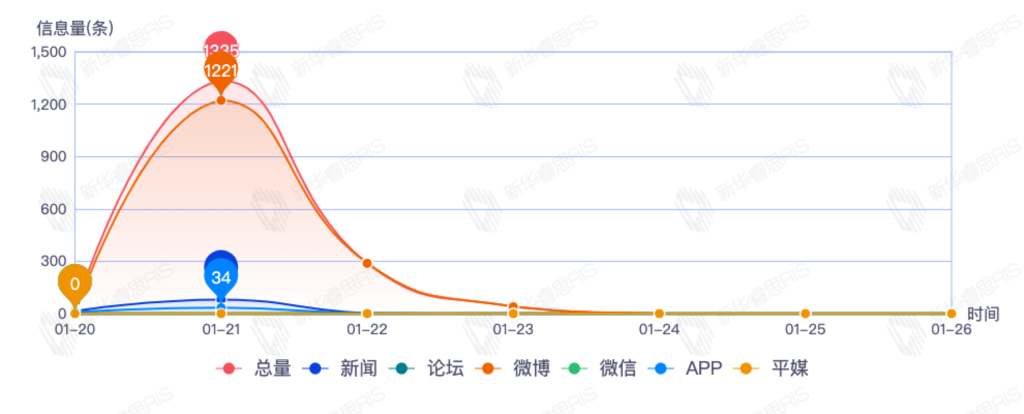Click the last data point at 01-26
1024x414 pixels.
[x=951, y=314]
